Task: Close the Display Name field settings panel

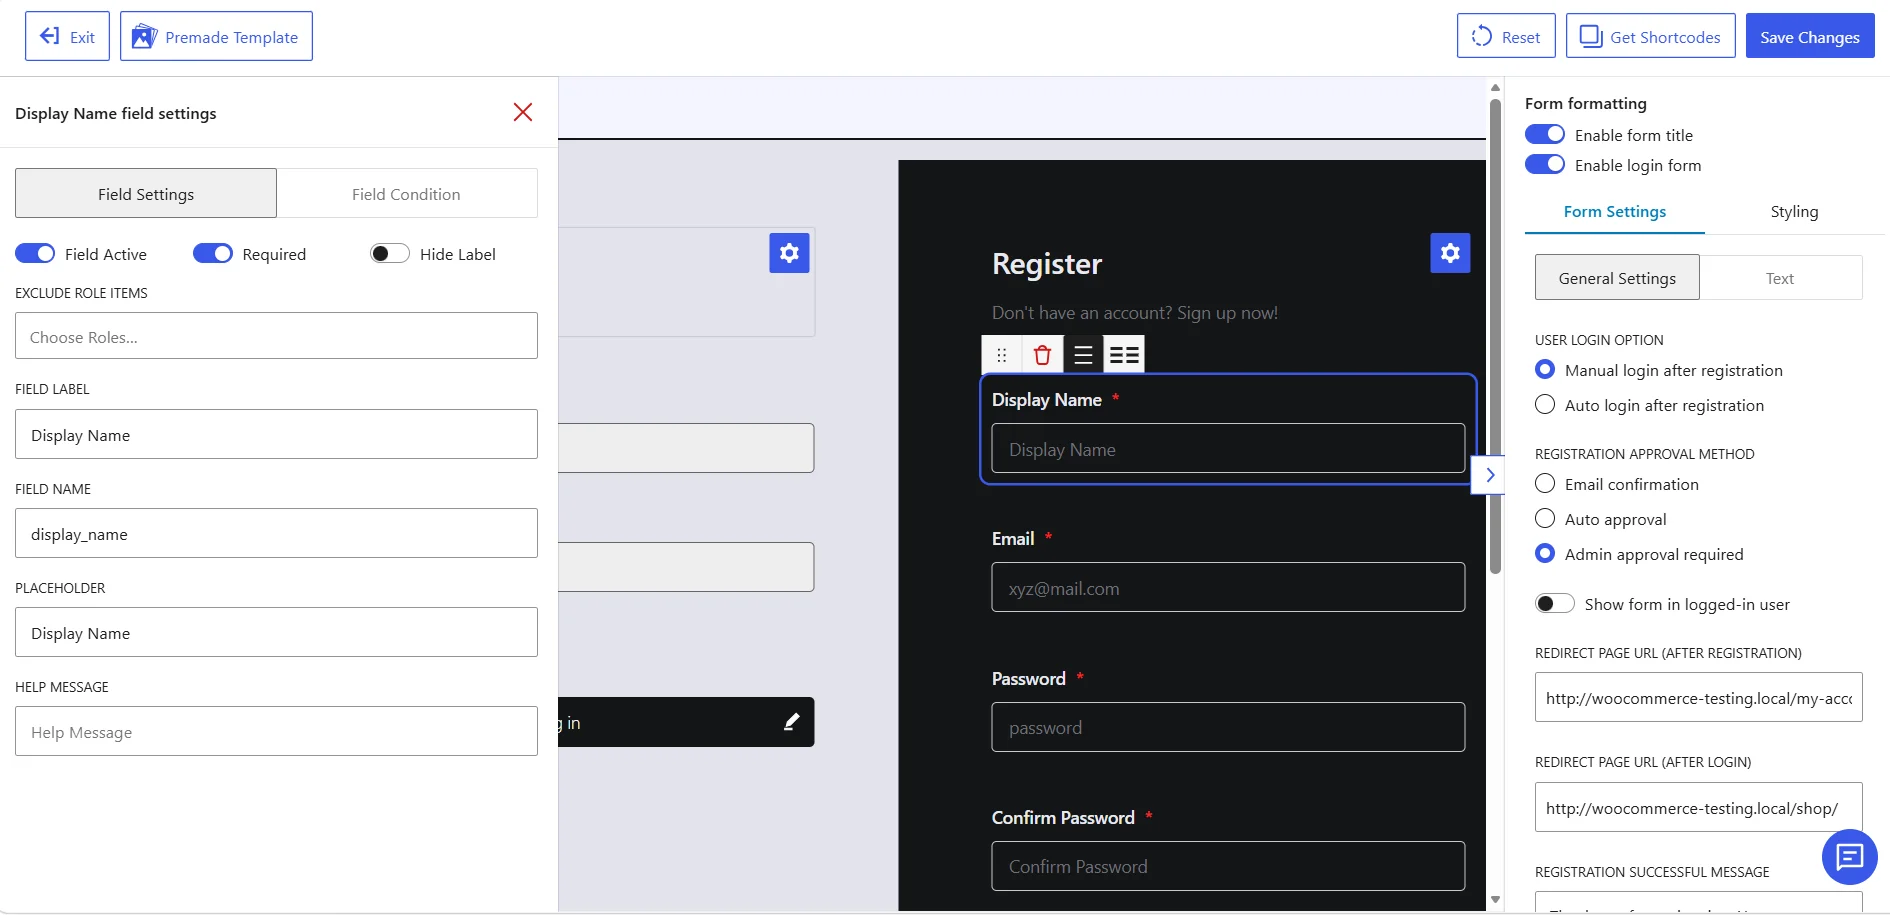Action: coord(522,112)
